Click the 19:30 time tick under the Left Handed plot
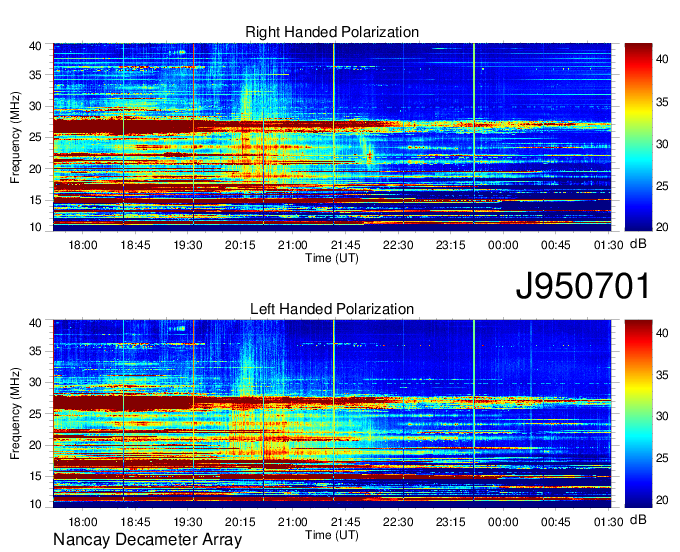 tap(188, 522)
